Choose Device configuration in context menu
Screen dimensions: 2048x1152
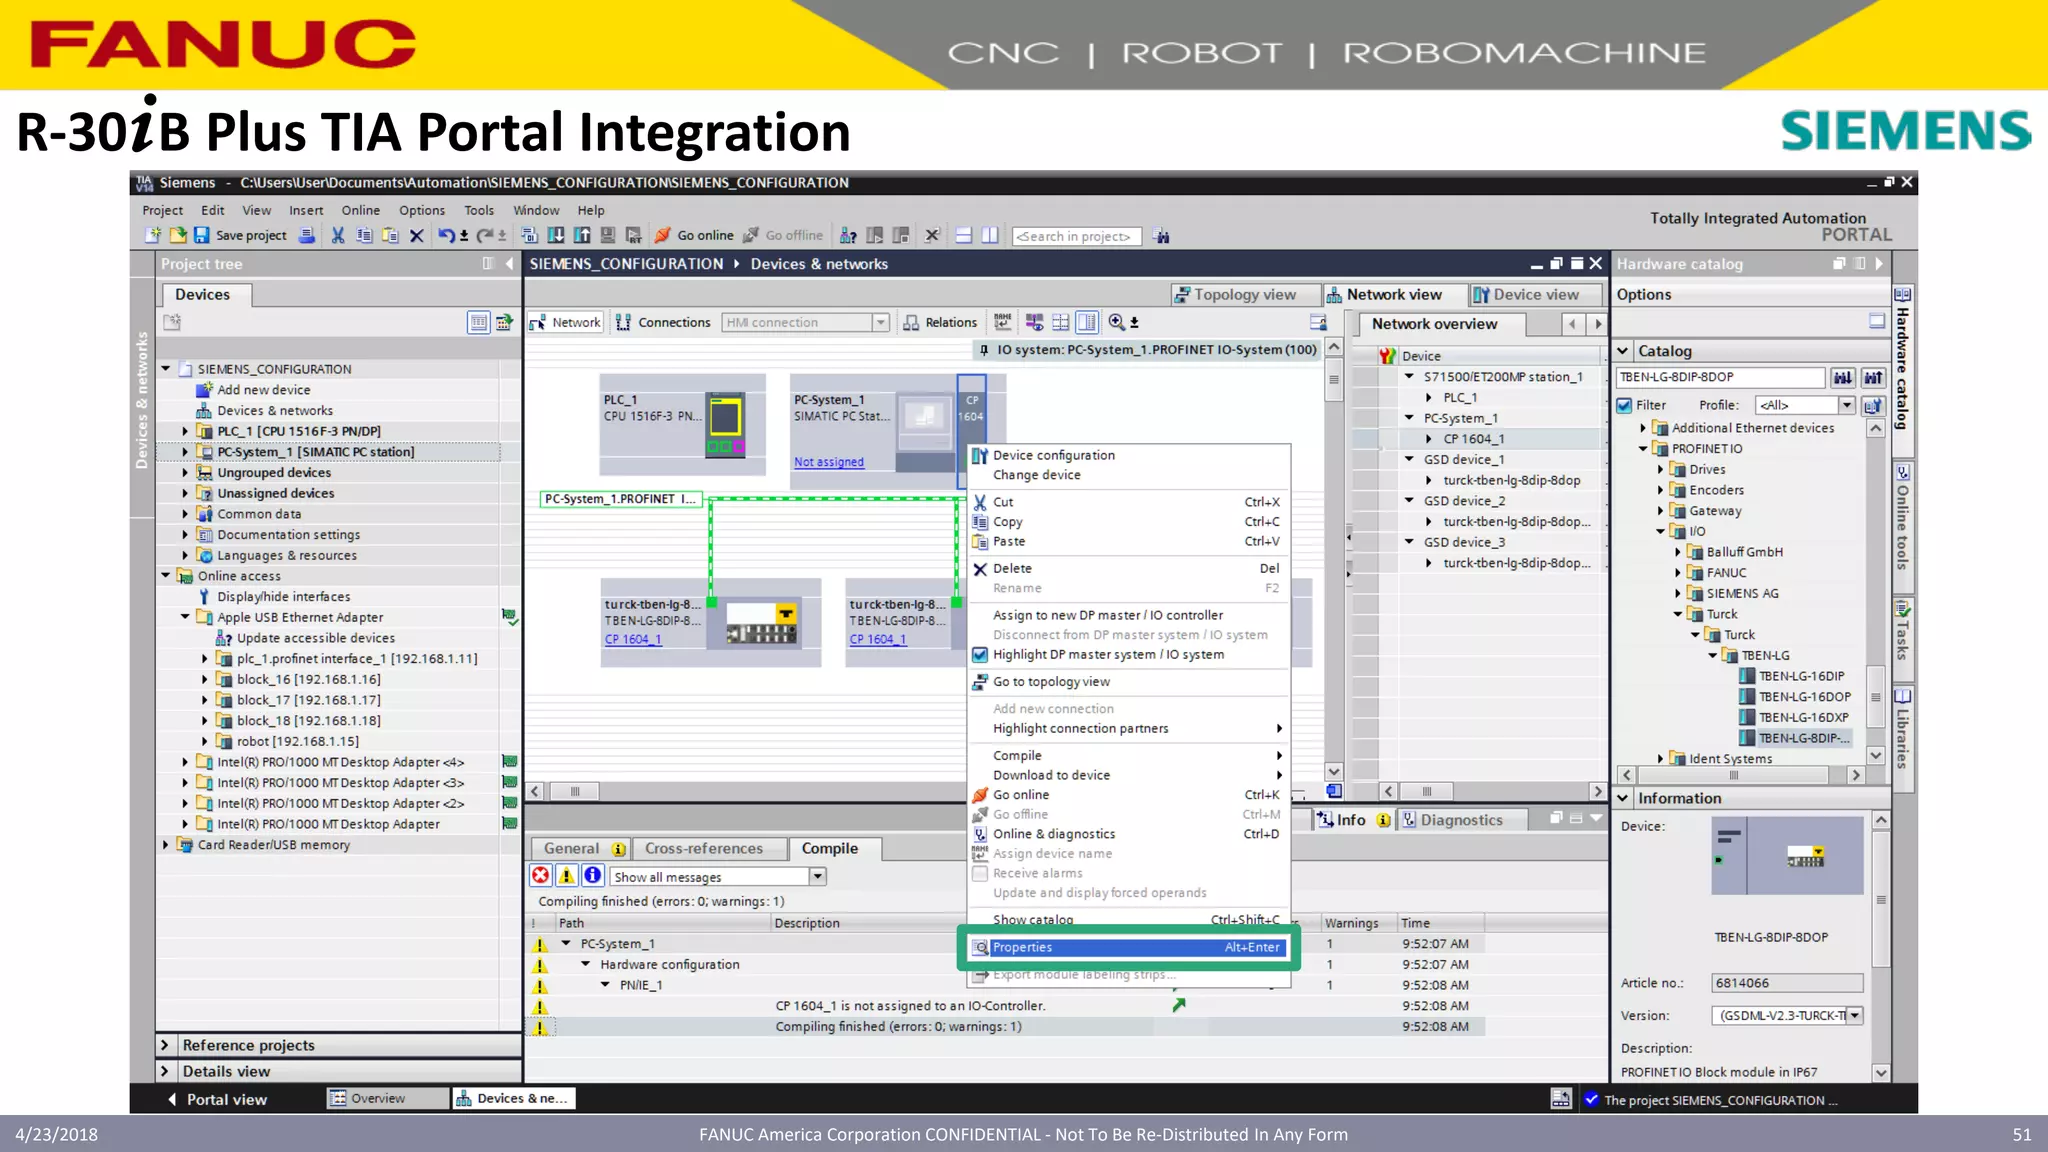click(x=1053, y=455)
